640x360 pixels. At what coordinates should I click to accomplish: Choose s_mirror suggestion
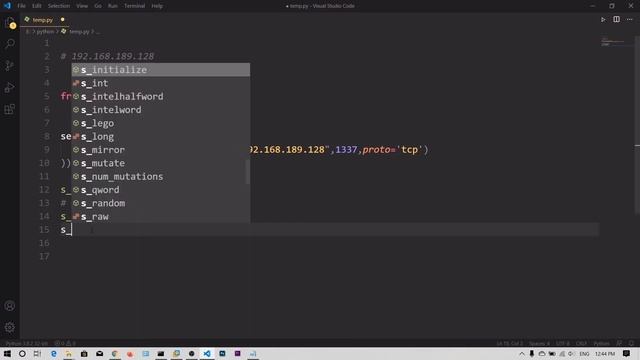pyautogui.click(x=161, y=150)
